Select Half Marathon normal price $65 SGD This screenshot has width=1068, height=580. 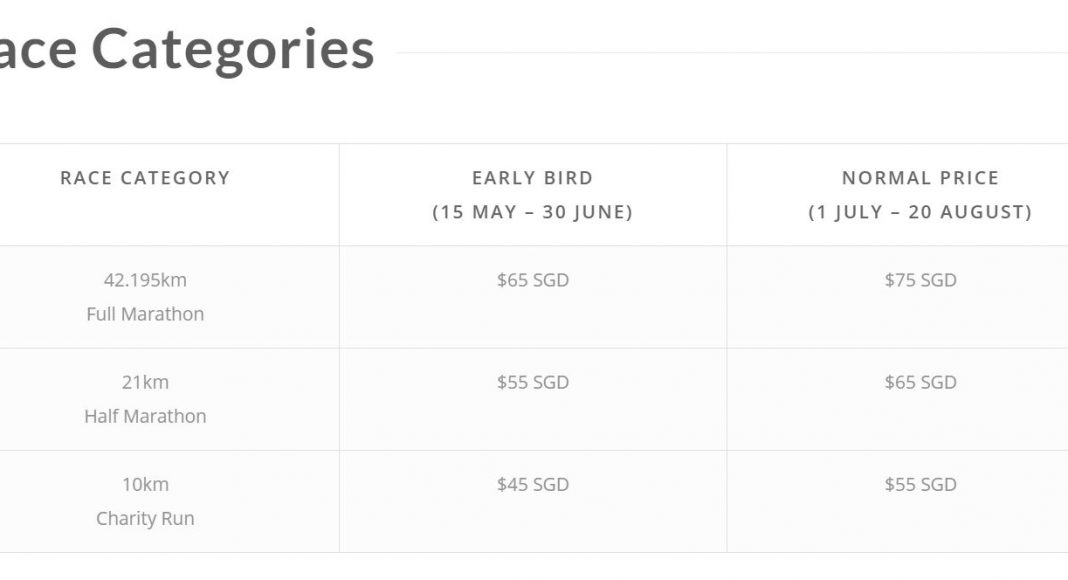[x=920, y=382]
